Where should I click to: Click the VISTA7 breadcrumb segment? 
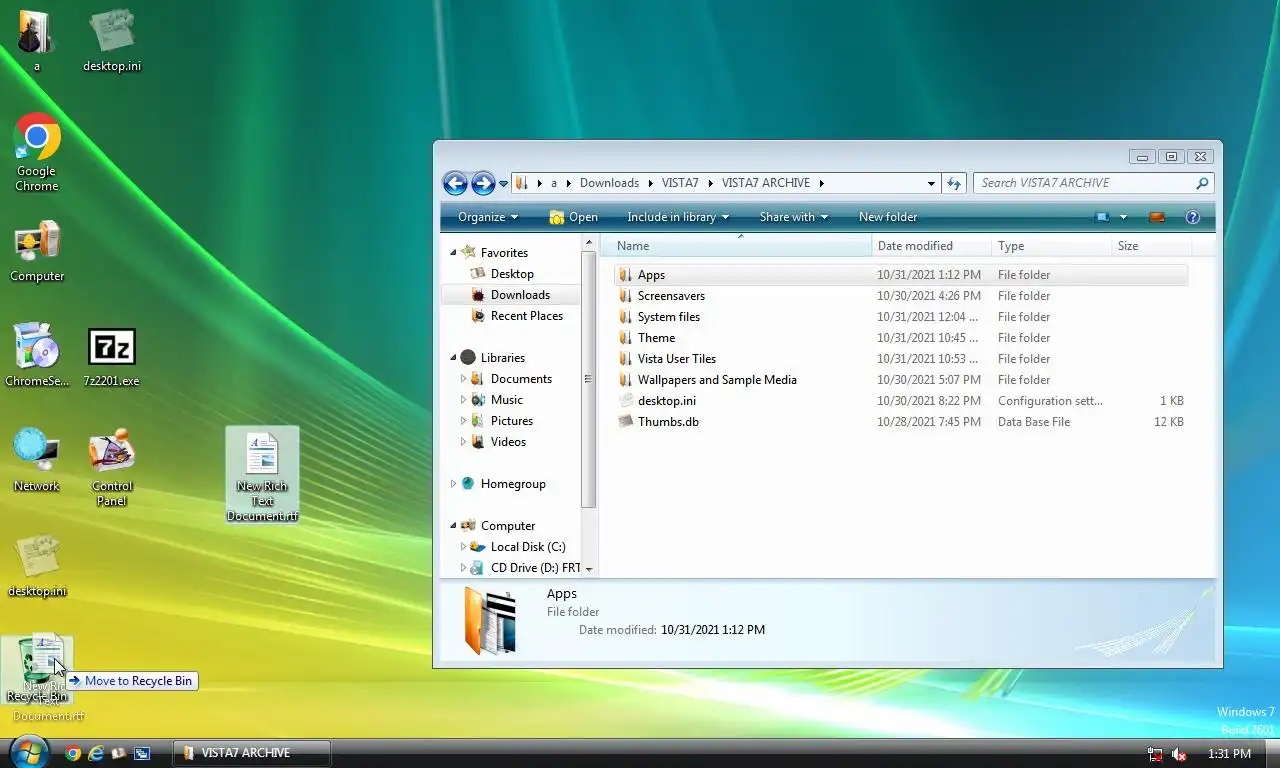coord(680,183)
